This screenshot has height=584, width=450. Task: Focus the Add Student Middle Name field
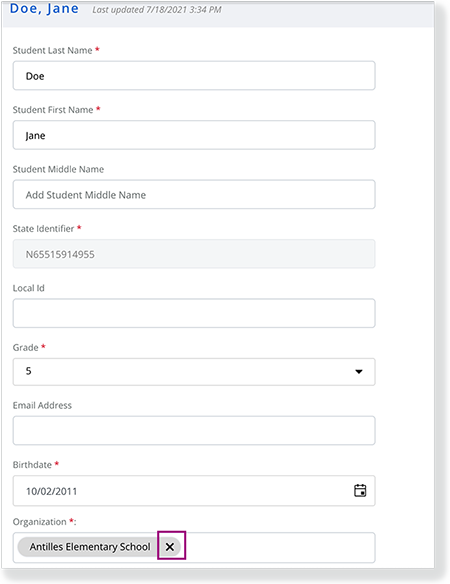(194, 194)
